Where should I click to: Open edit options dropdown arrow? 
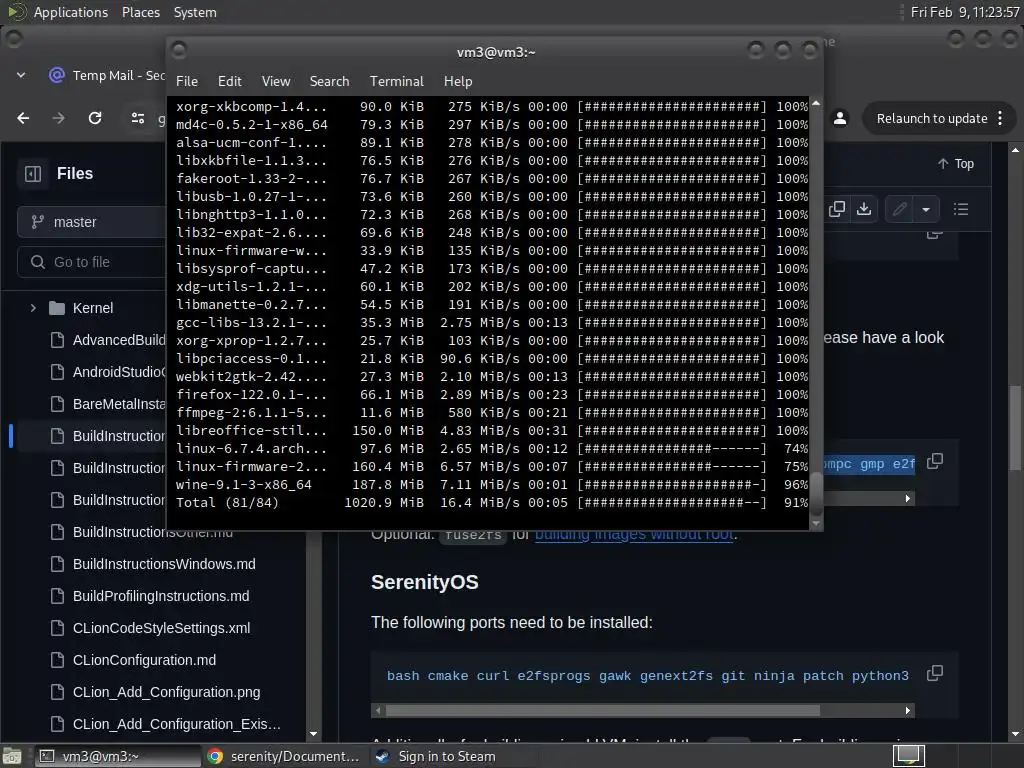926,209
